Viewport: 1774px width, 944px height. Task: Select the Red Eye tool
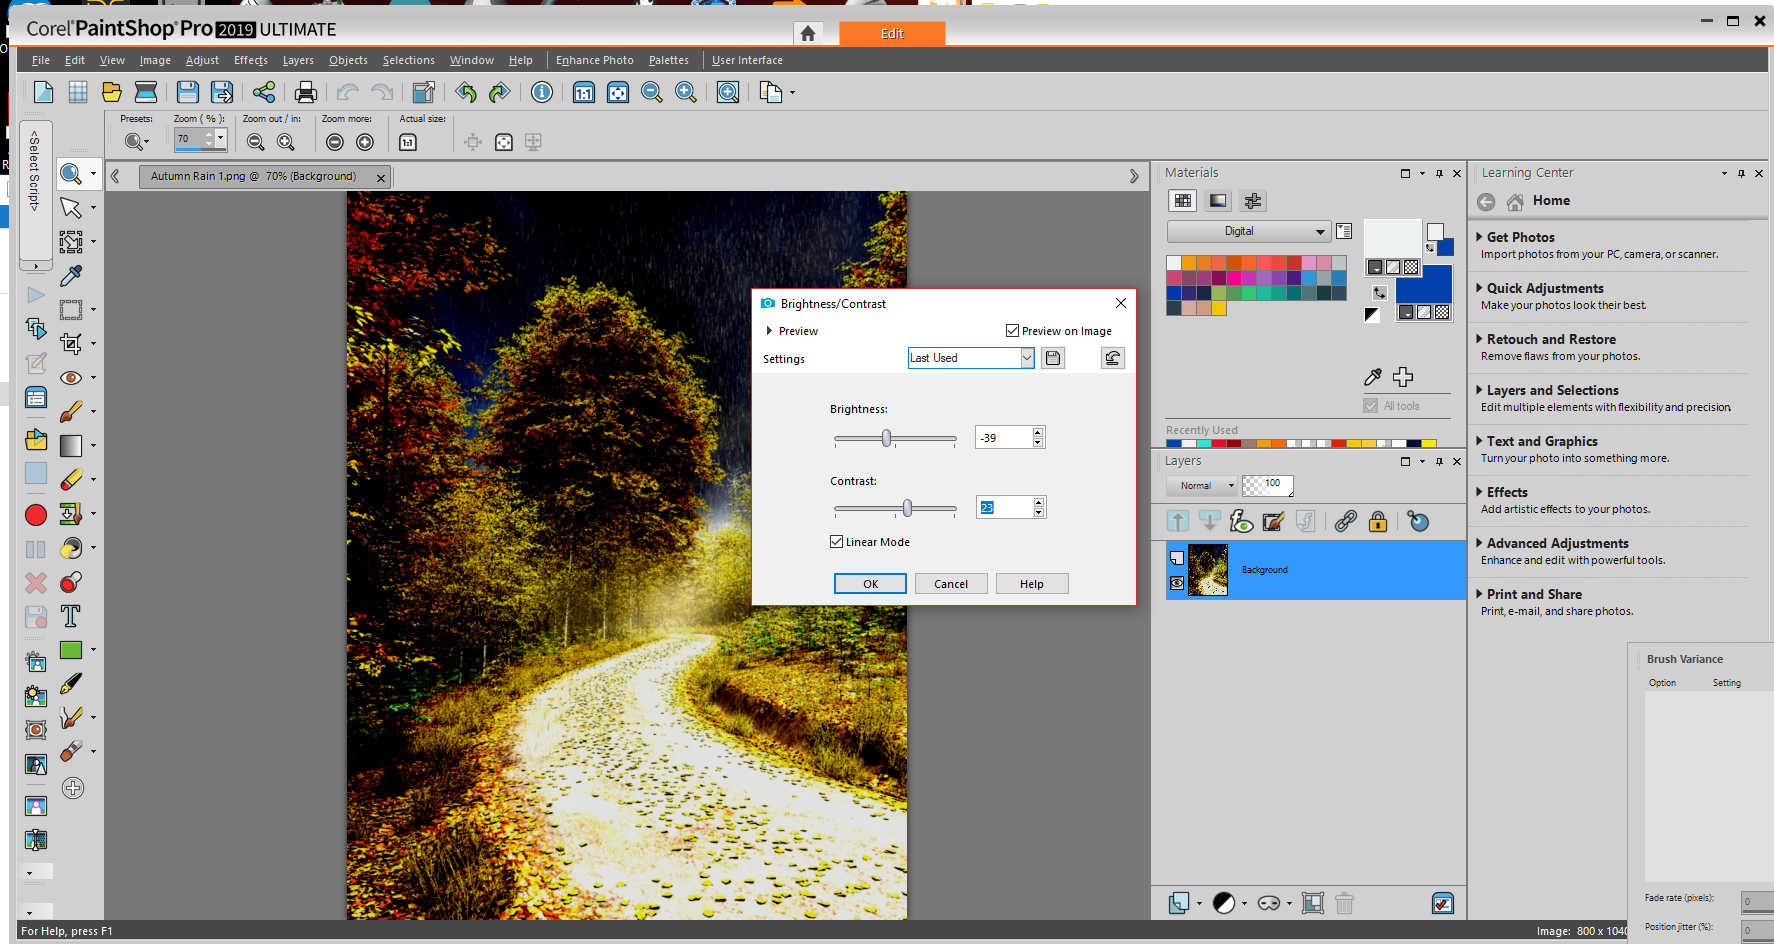71,378
